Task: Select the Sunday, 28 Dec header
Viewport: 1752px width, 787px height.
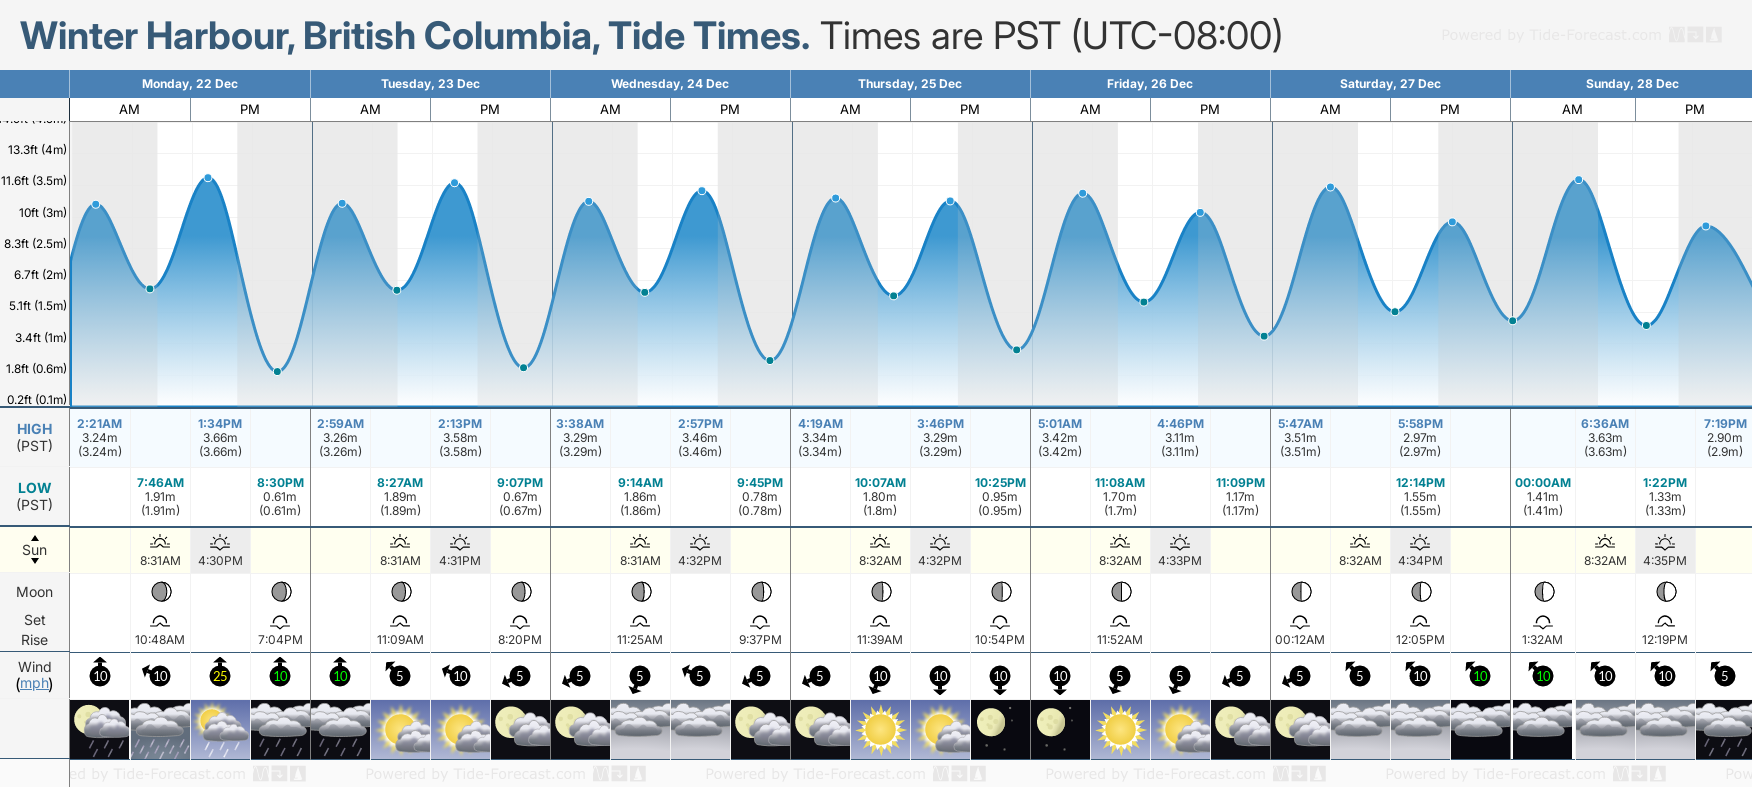Action: (x=1632, y=84)
